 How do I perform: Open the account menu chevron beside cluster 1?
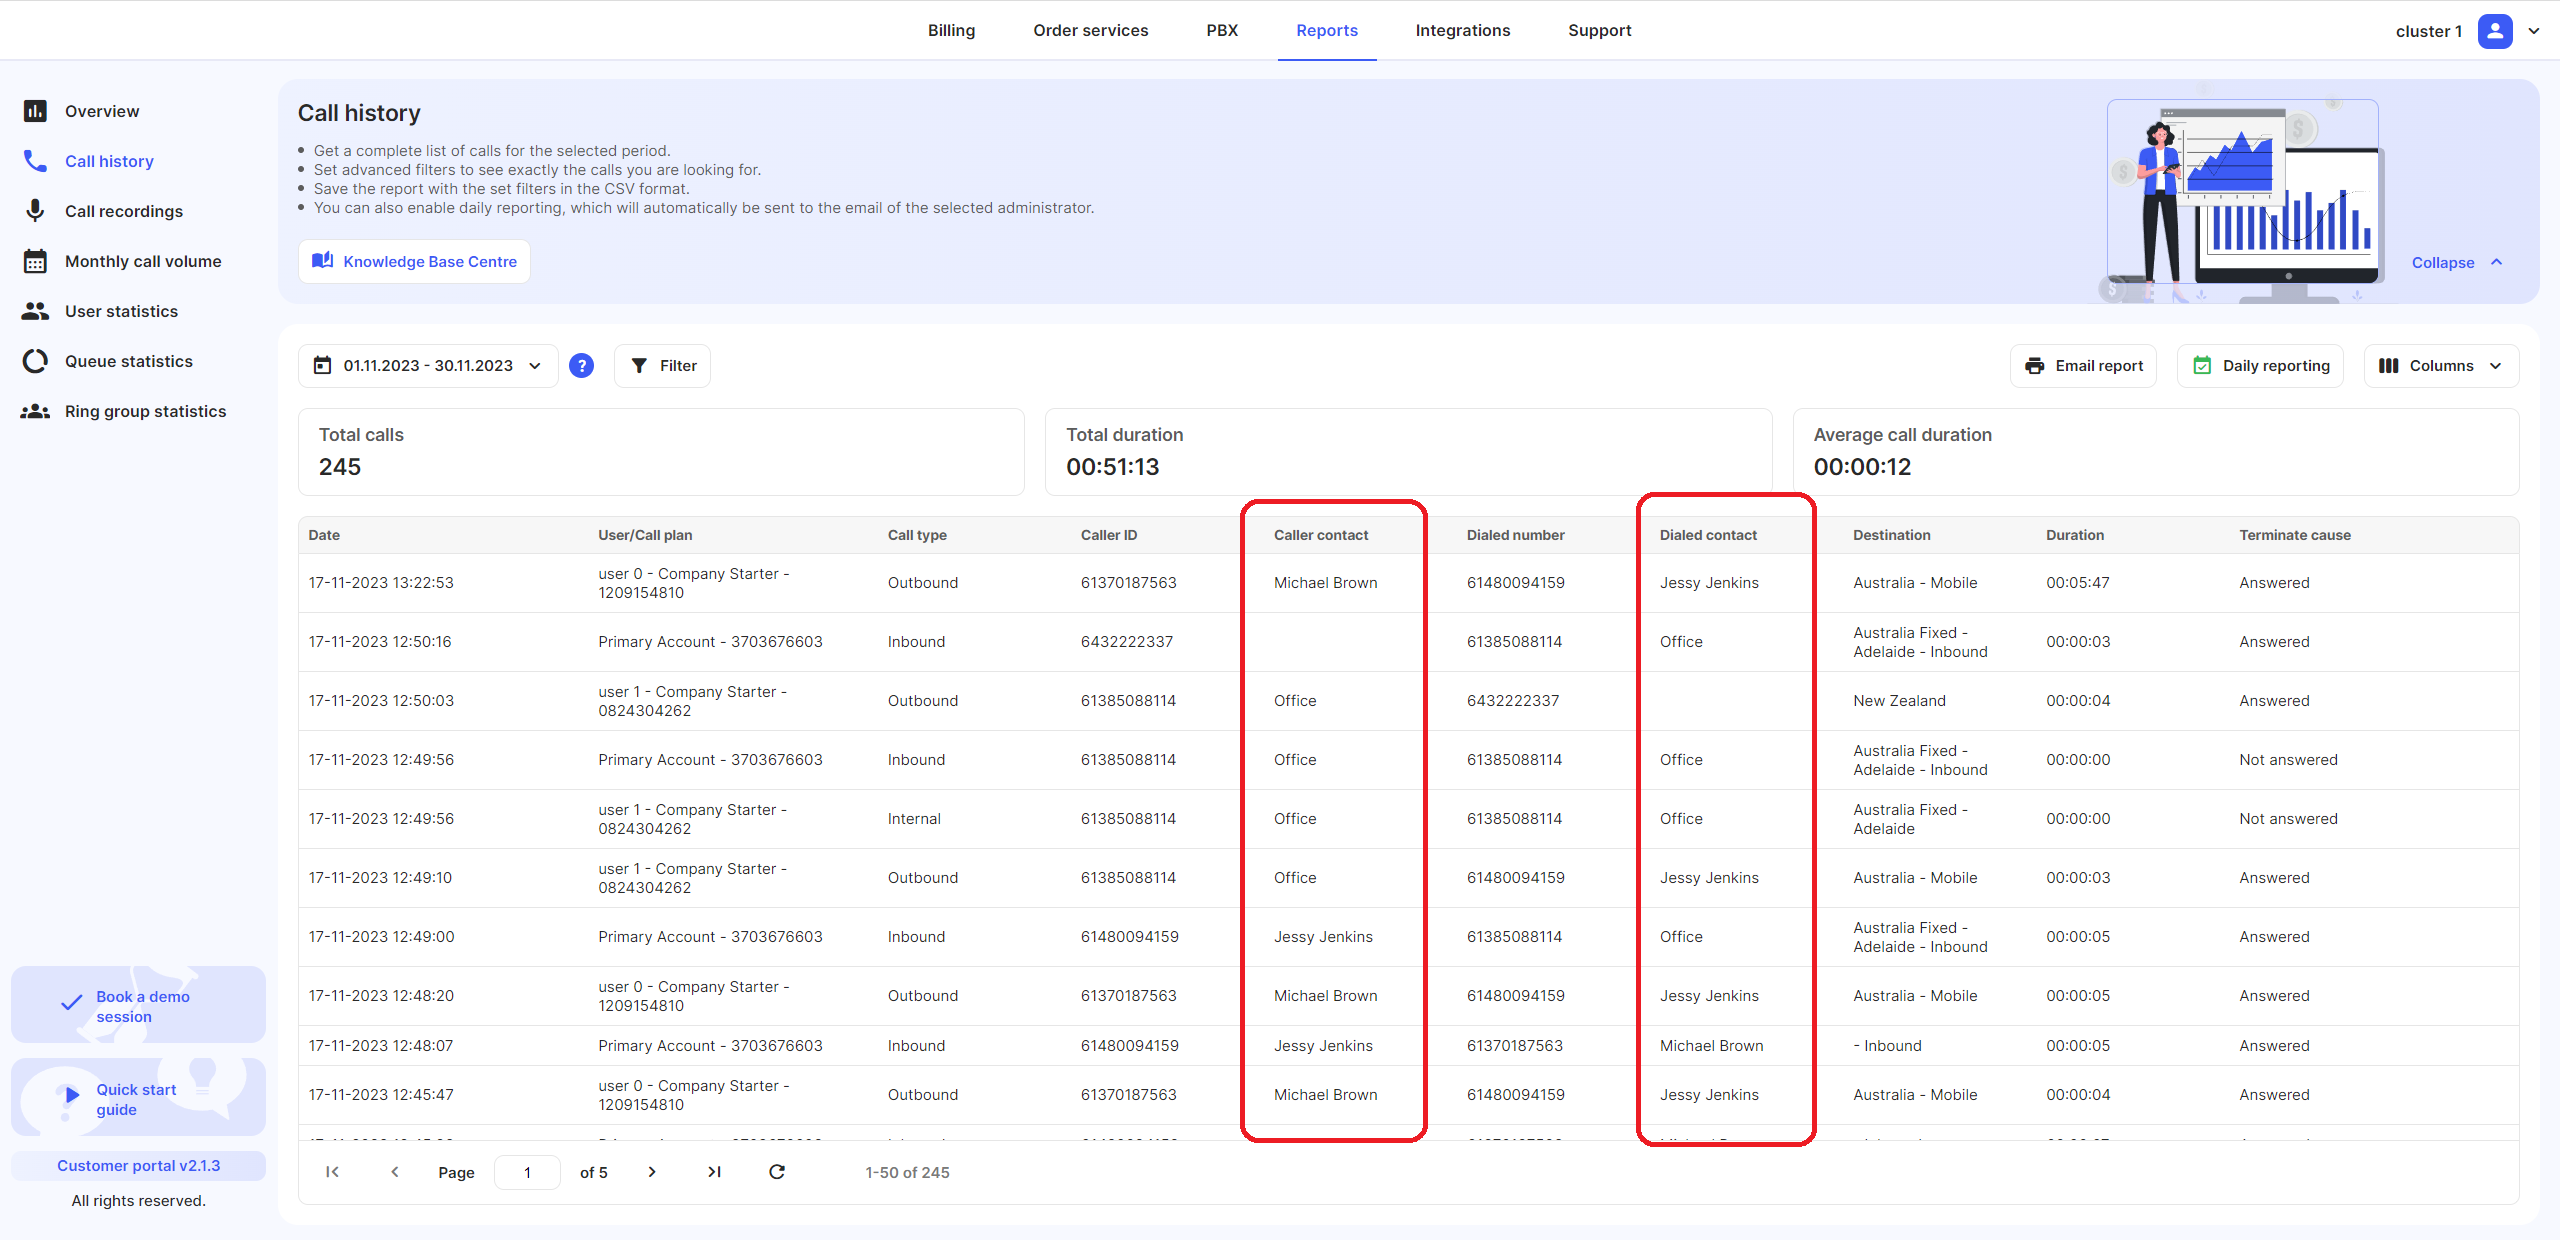(2534, 31)
